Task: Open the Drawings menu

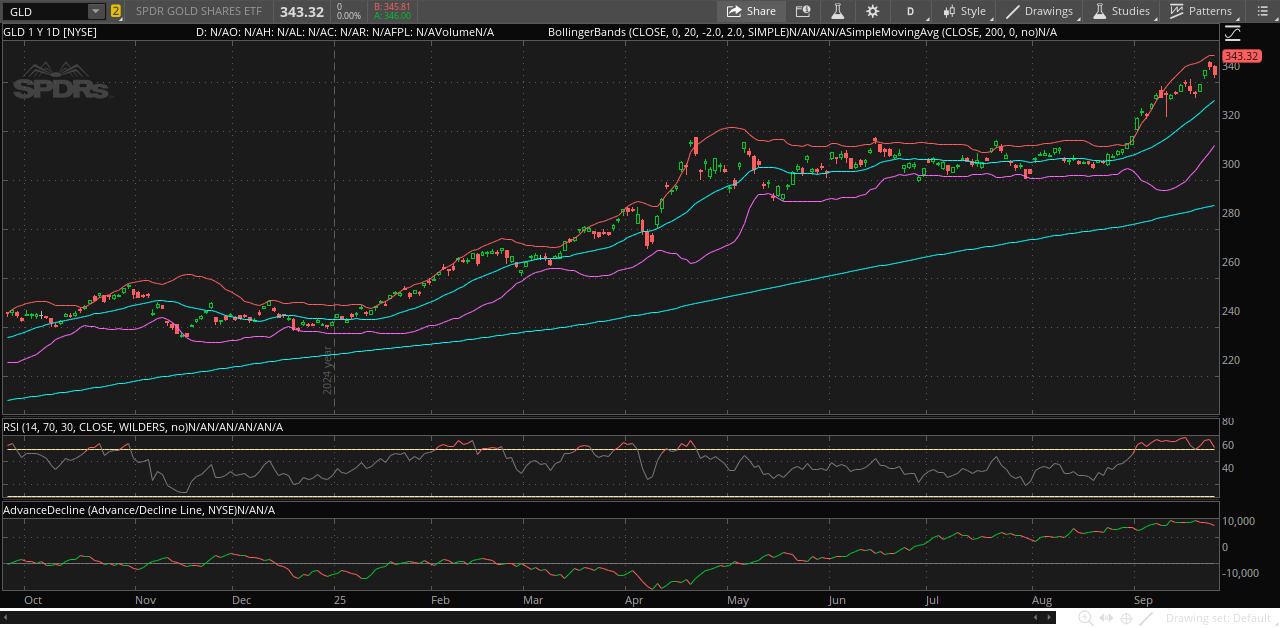Action: pos(1039,11)
